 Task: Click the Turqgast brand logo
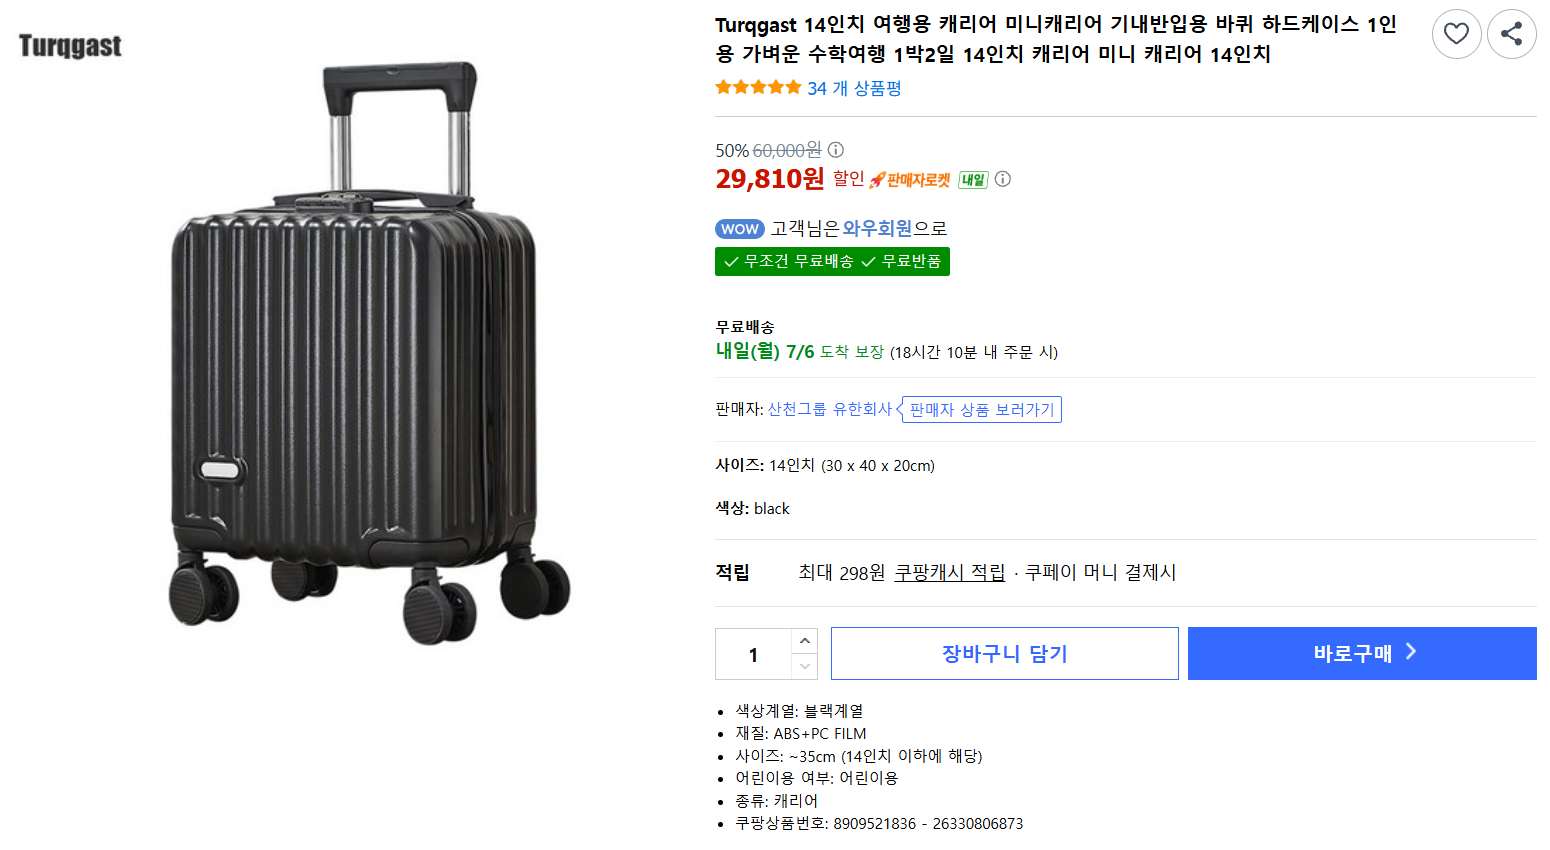pyautogui.click(x=70, y=46)
